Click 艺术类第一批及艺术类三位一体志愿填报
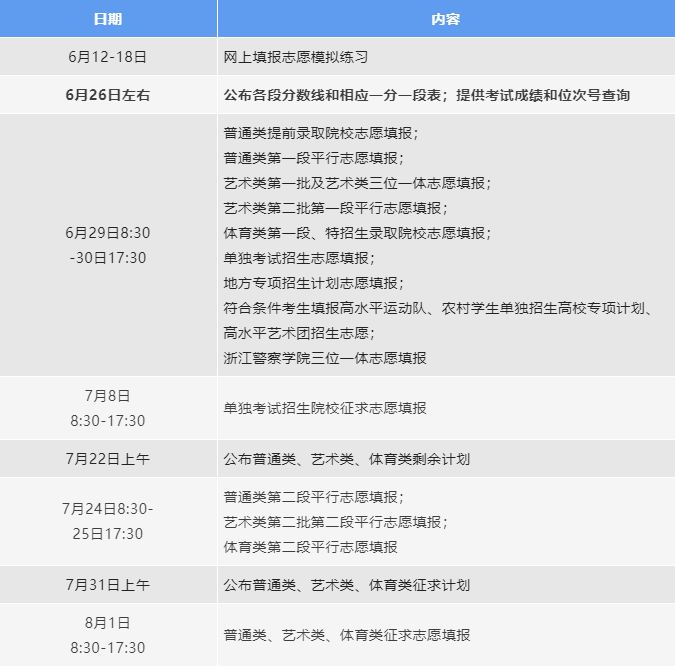This screenshot has height=670, width=675. [357, 183]
